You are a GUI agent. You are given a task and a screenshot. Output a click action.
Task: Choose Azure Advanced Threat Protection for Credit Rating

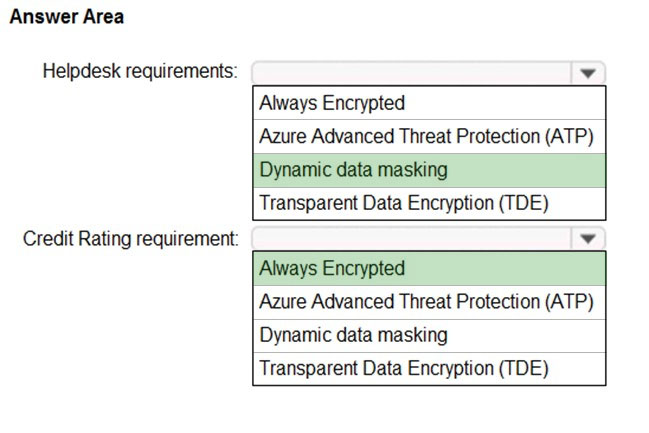[429, 302]
